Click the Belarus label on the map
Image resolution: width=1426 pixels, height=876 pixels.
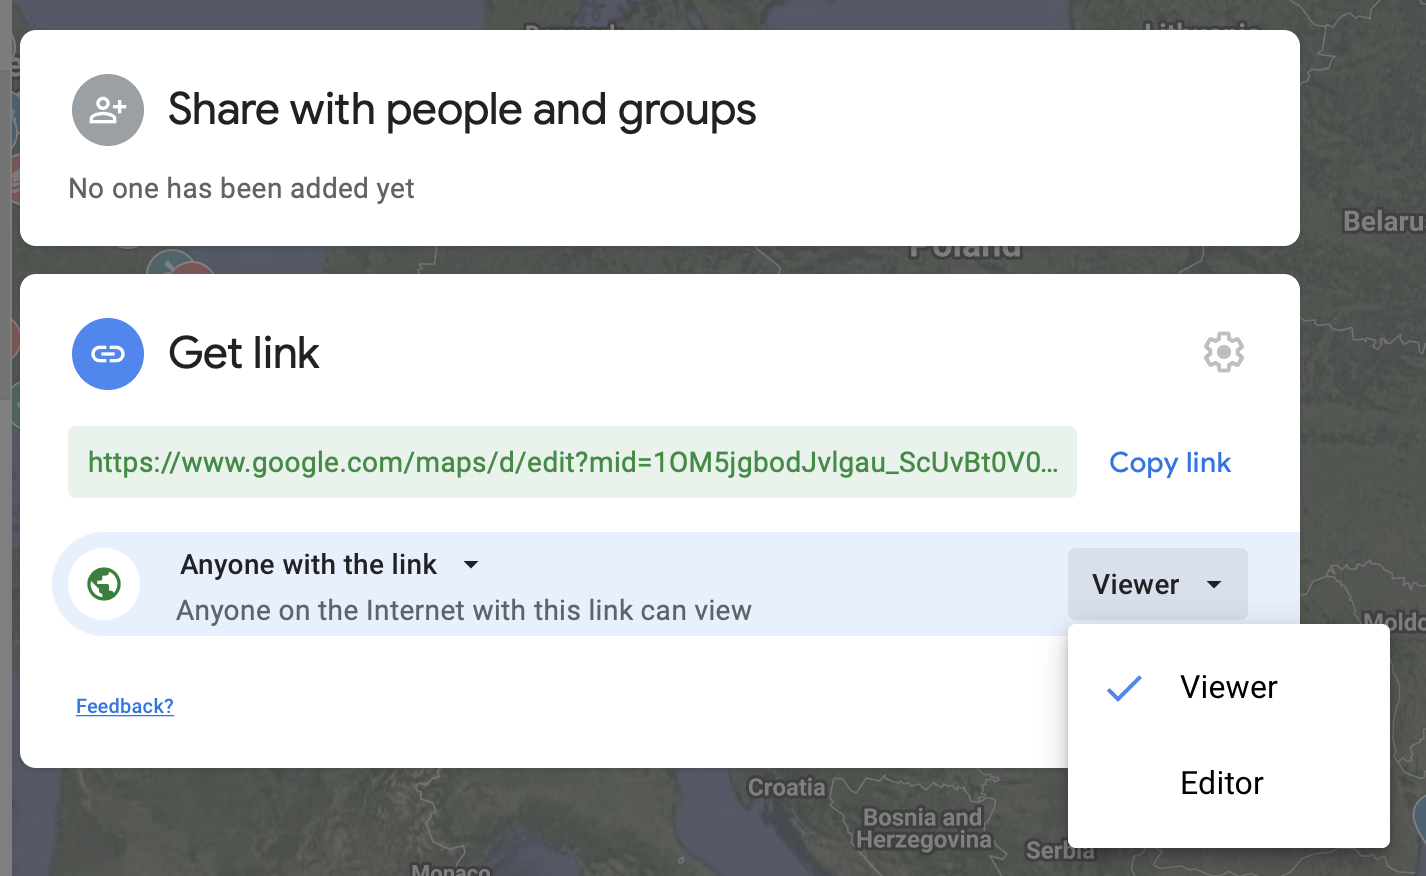pos(1382,221)
